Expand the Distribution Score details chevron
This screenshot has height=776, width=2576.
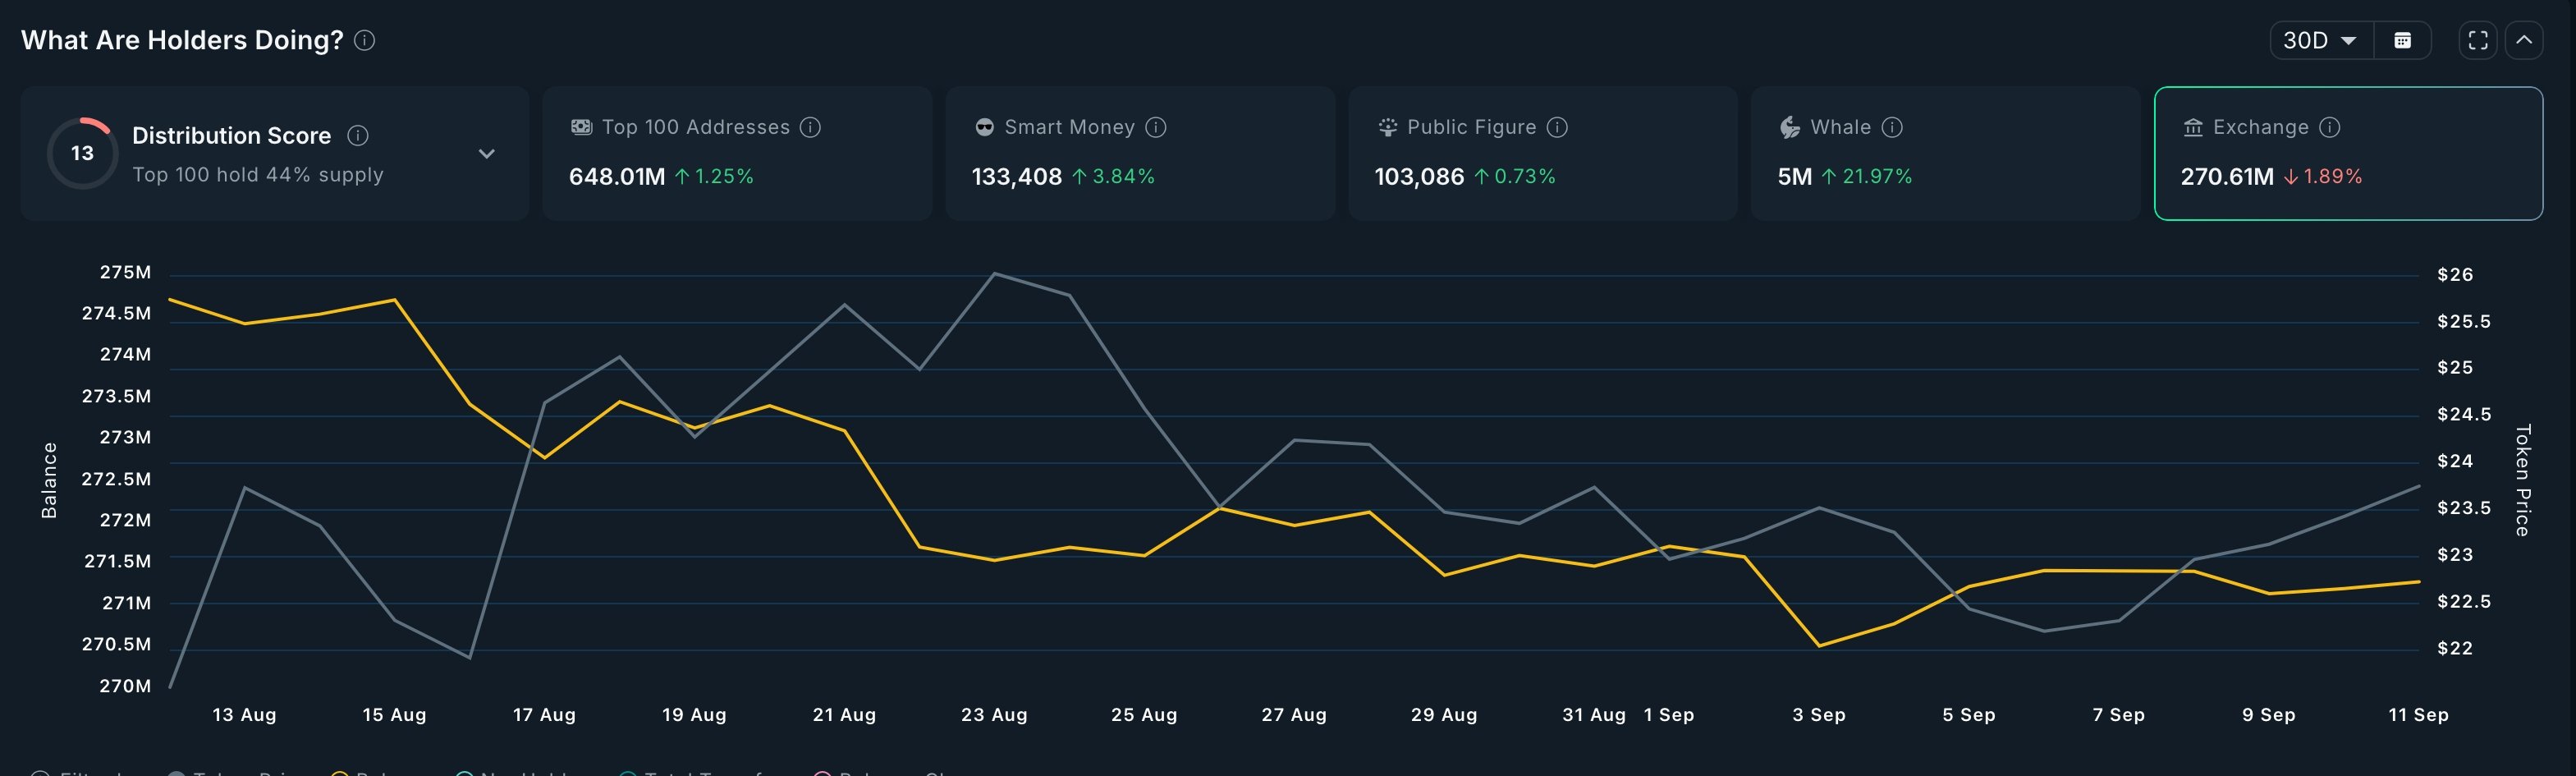[x=486, y=154]
